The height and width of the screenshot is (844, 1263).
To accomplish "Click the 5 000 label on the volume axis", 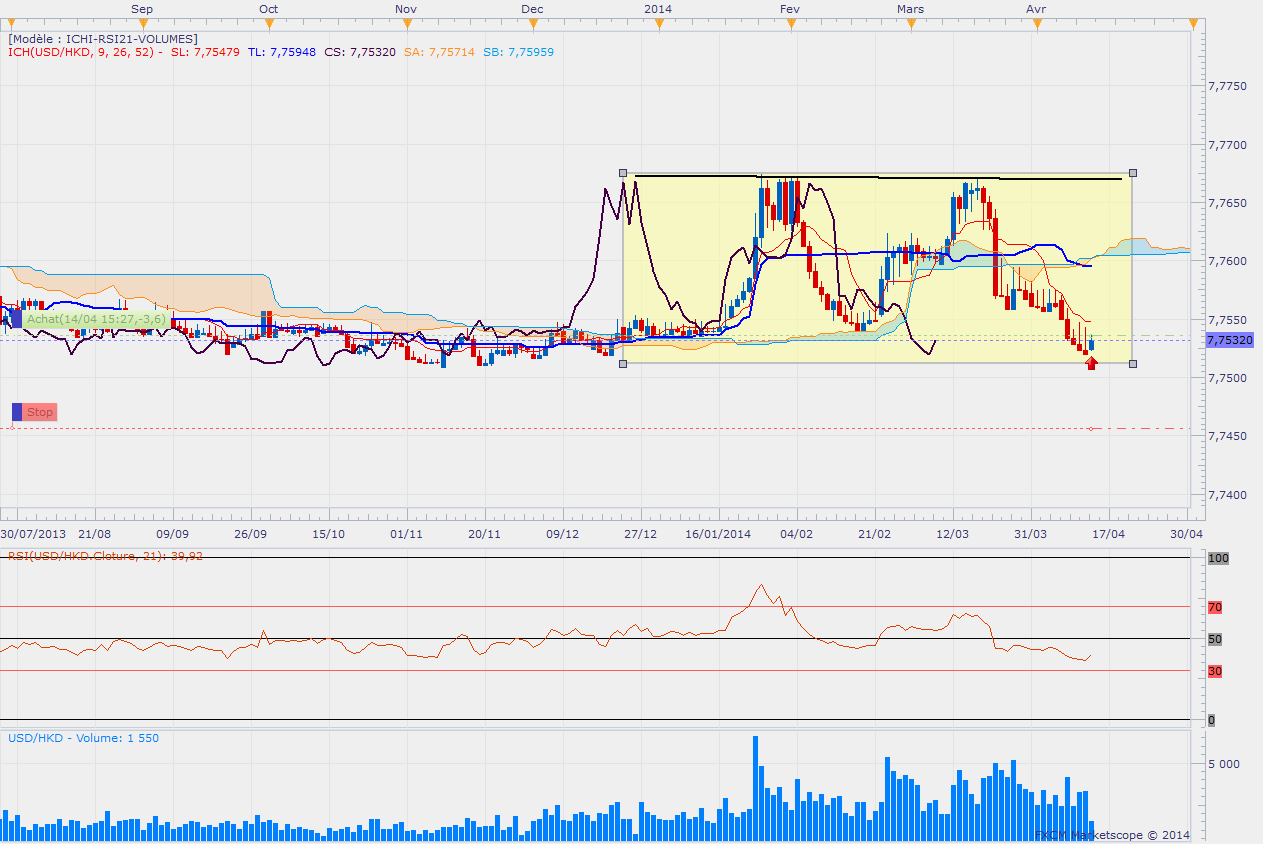I will click(1223, 763).
